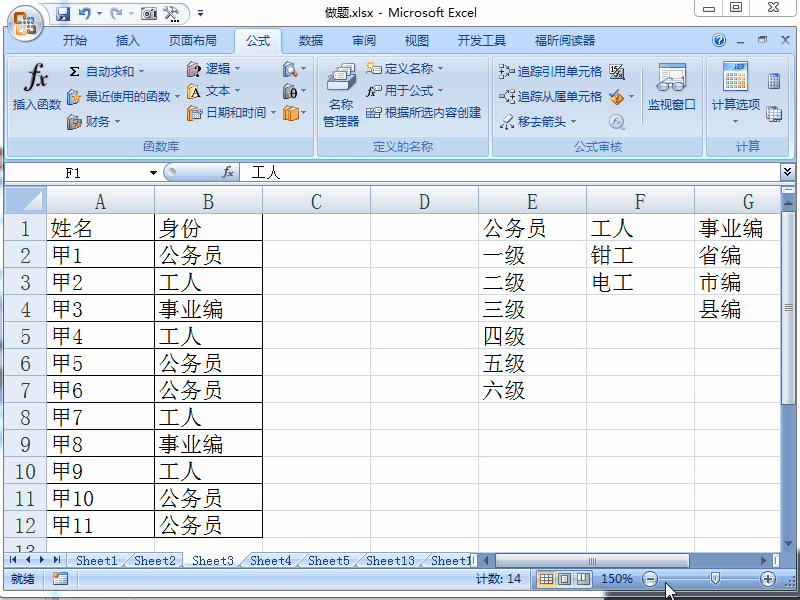Image resolution: width=800 pixels, height=600 pixels.
Task: Click the Calculate Now calculator icon
Action: coord(773,81)
